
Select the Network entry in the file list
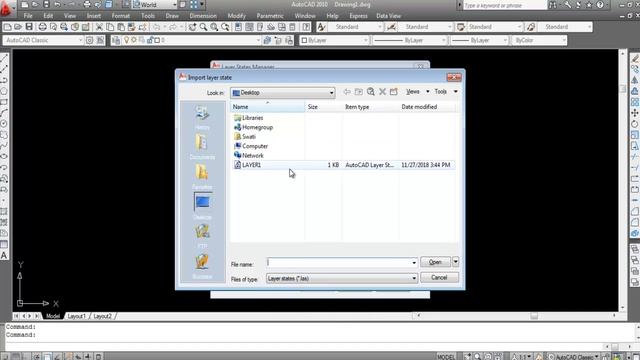click(249, 156)
